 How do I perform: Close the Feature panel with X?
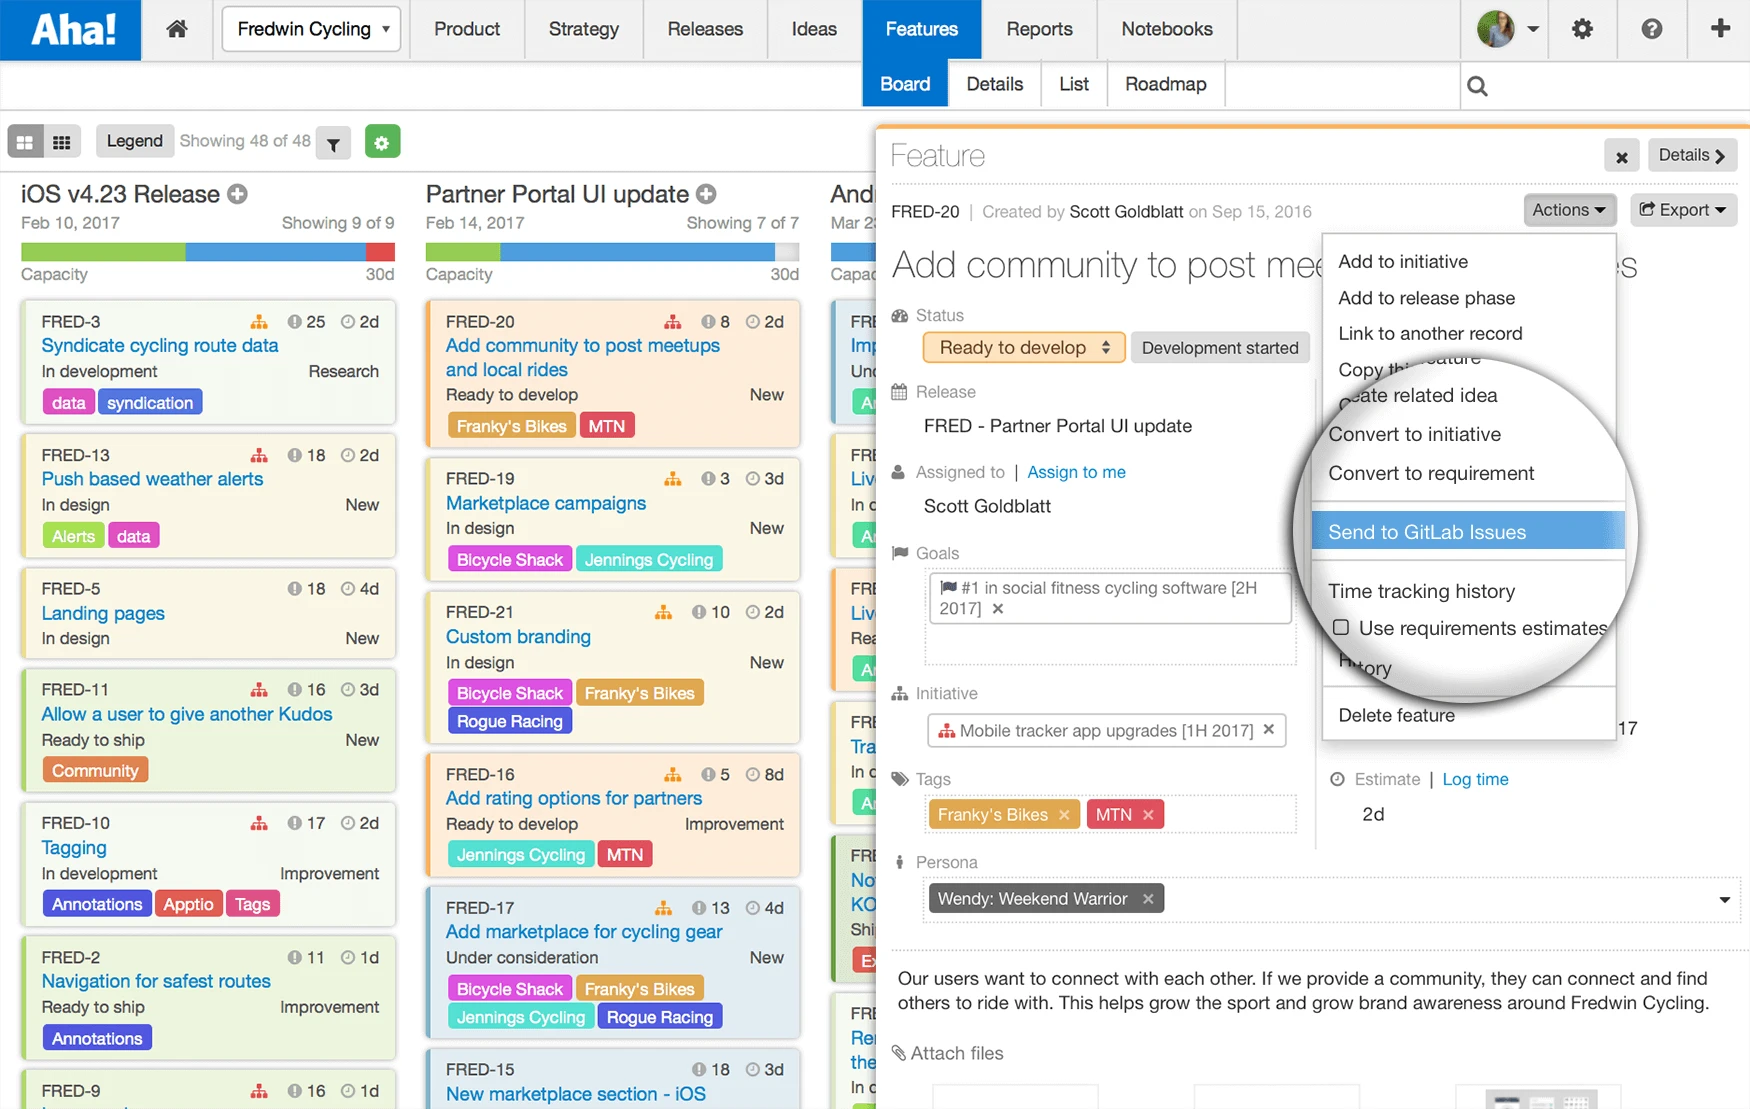(1622, 156)
